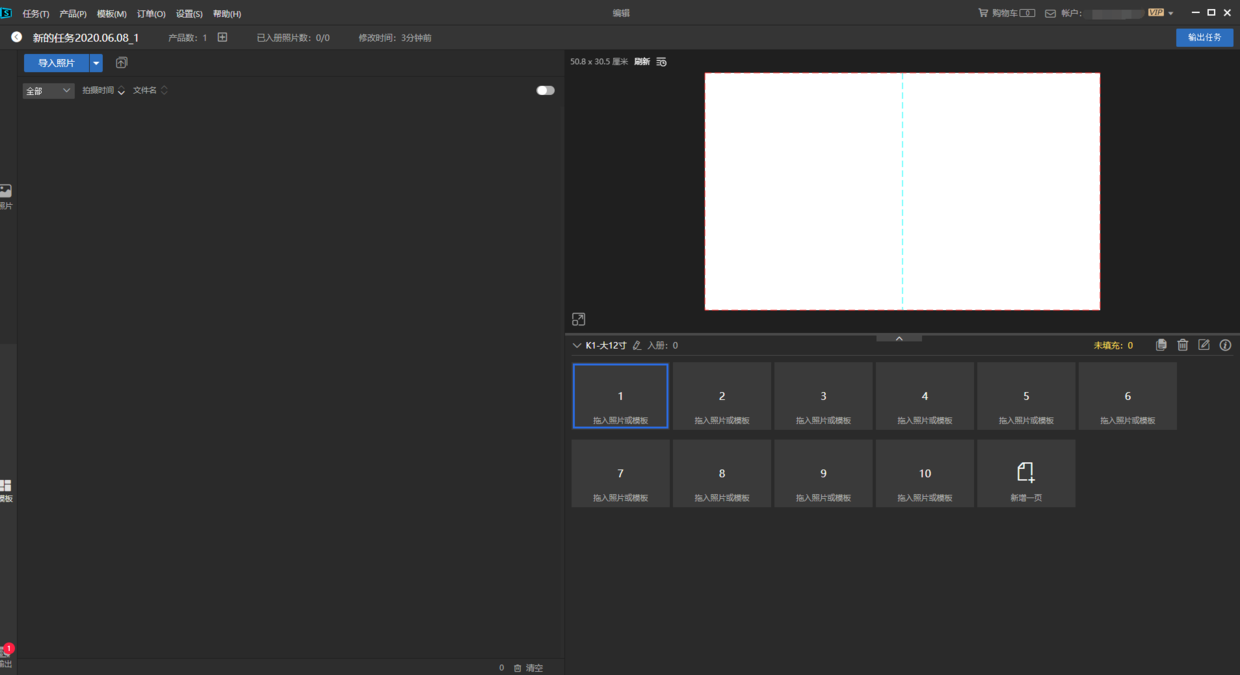
Task: Select page 4 thumbnail
Action: pos(925,396)
